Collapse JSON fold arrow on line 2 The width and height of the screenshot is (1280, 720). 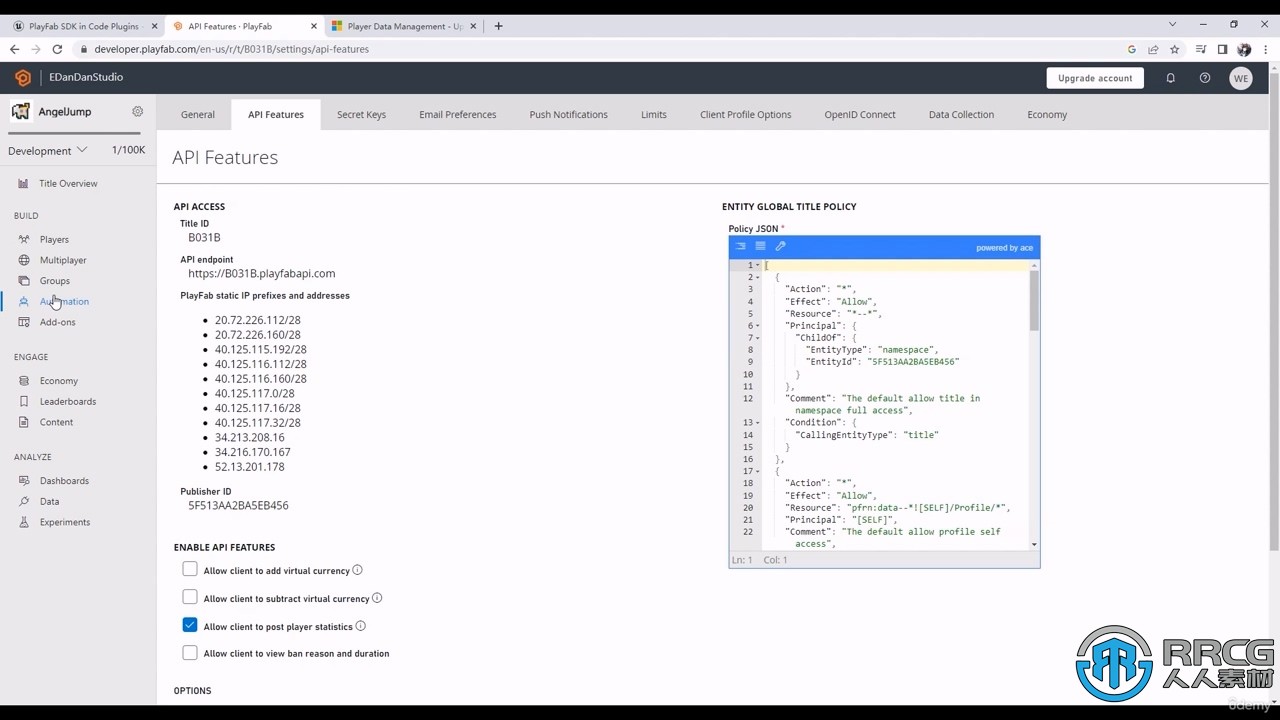pyautogui.click(x=758, y=277)
